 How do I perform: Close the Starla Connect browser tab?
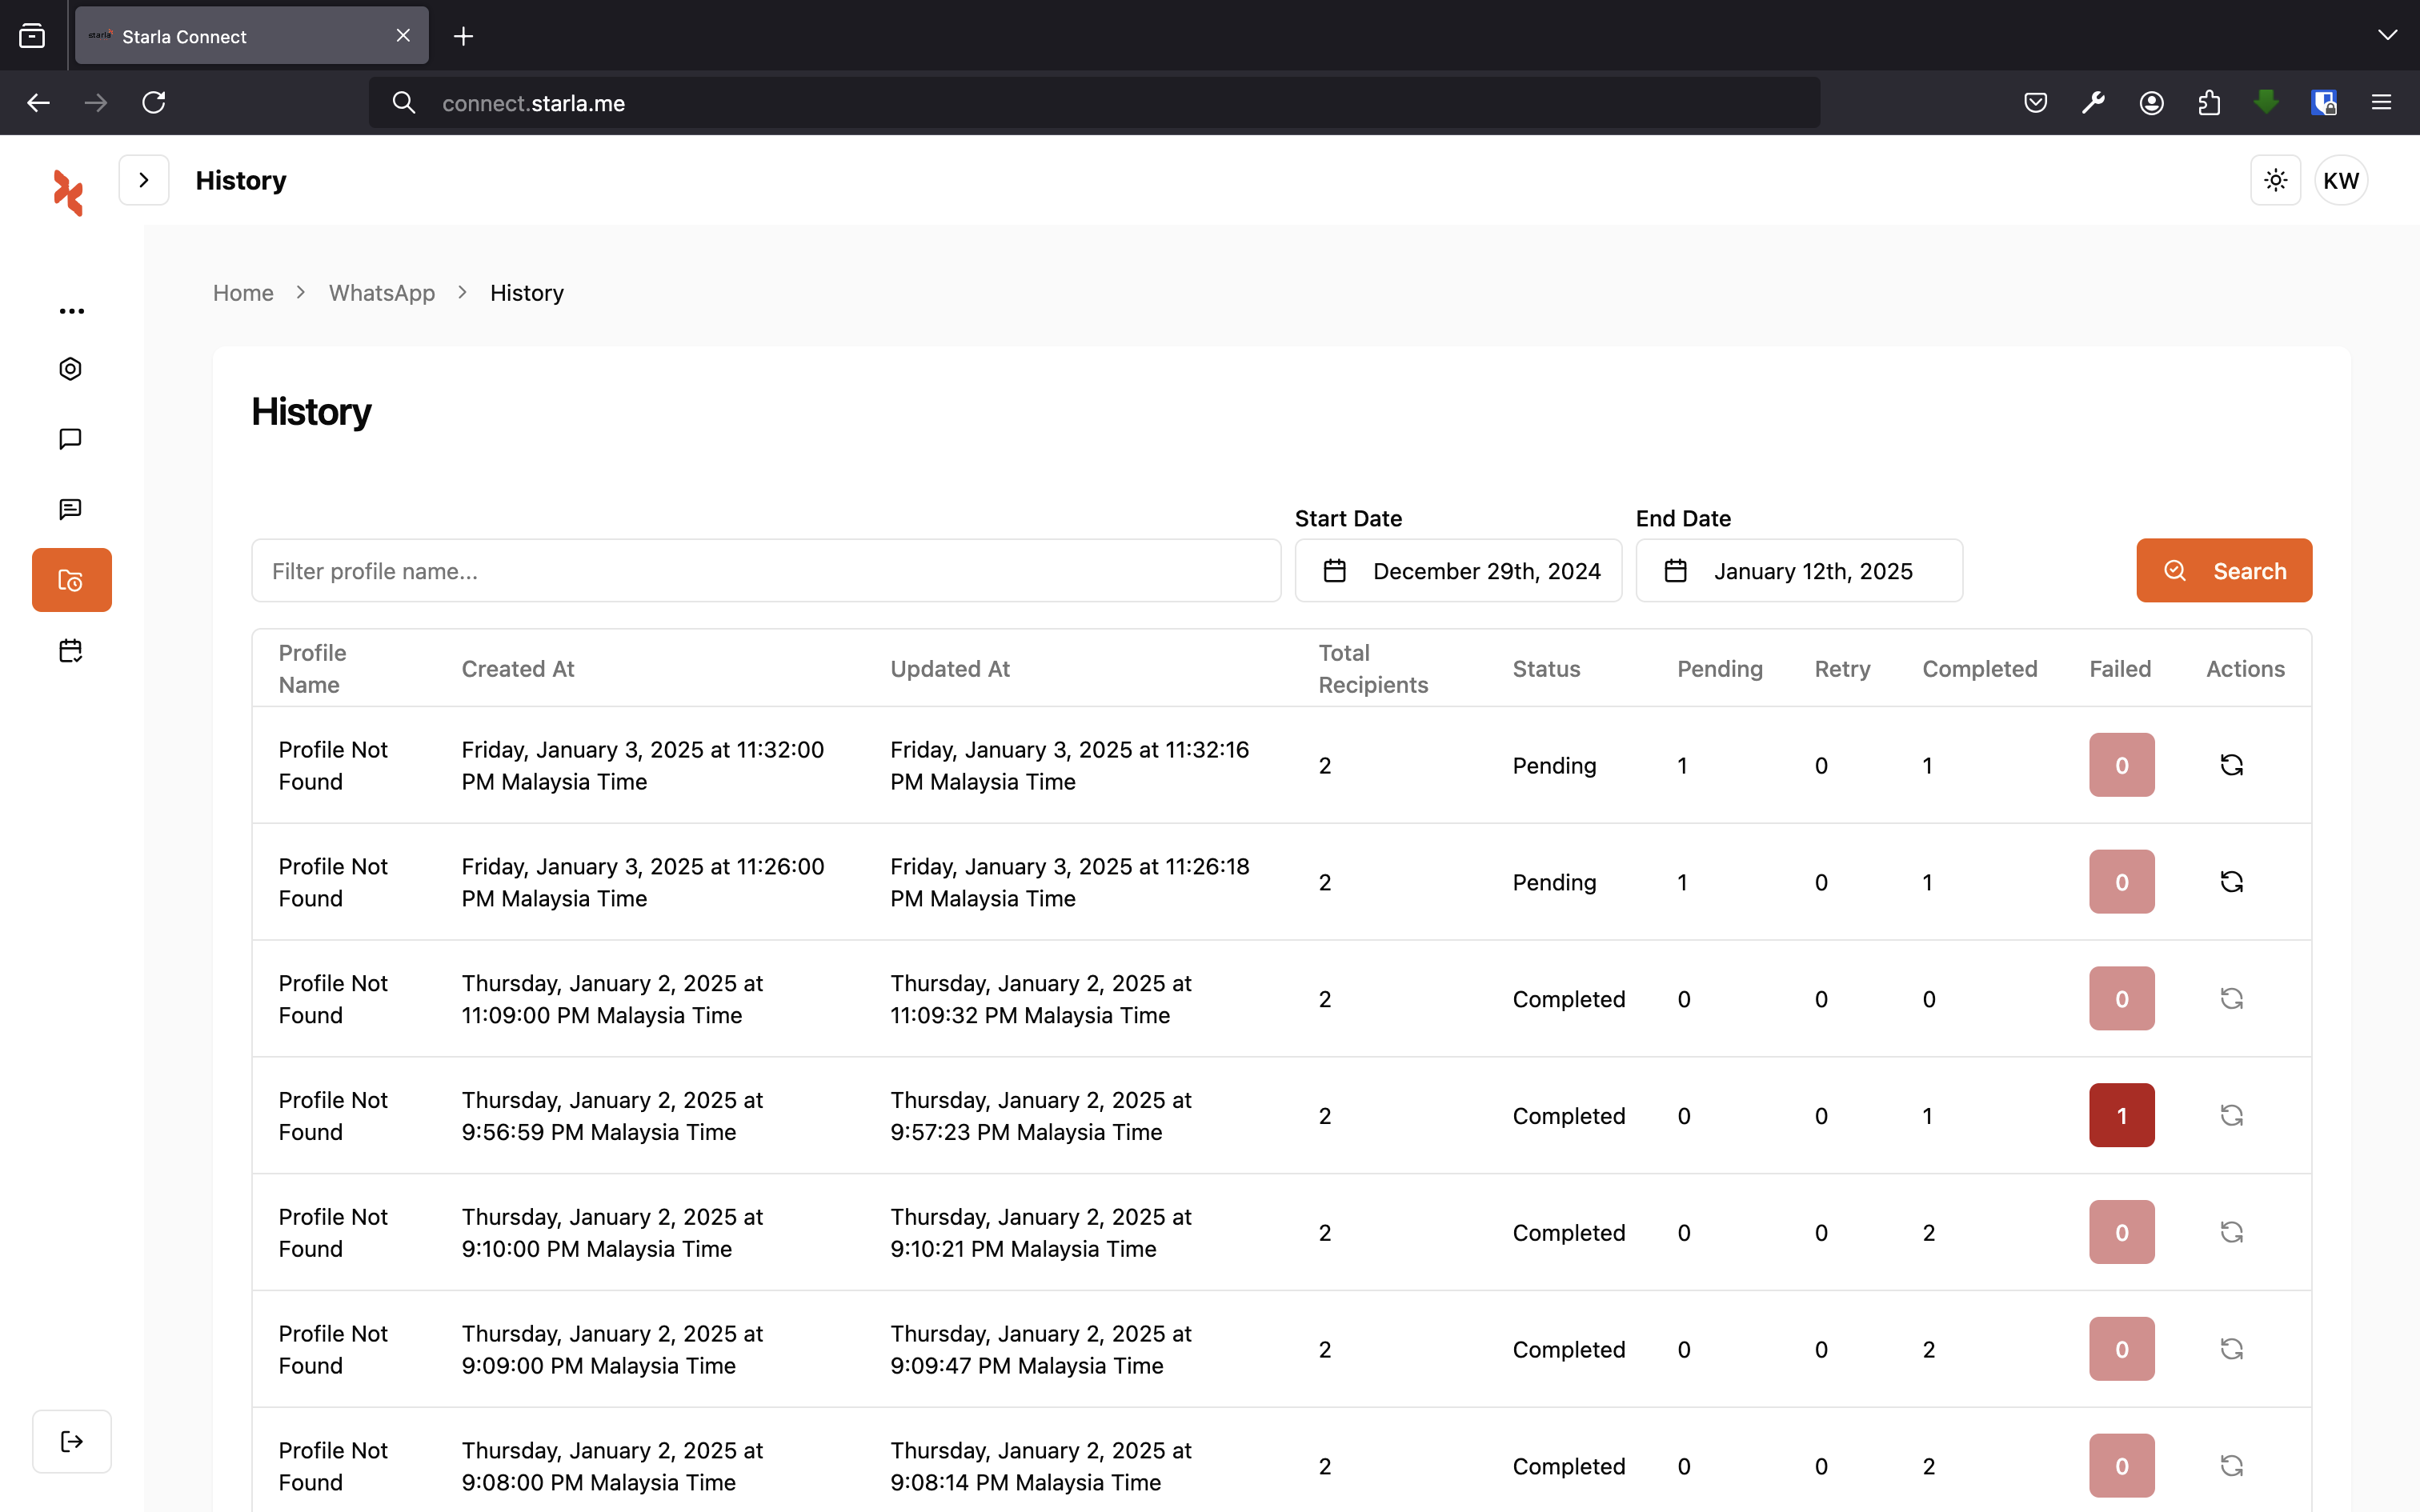point(403,36)
